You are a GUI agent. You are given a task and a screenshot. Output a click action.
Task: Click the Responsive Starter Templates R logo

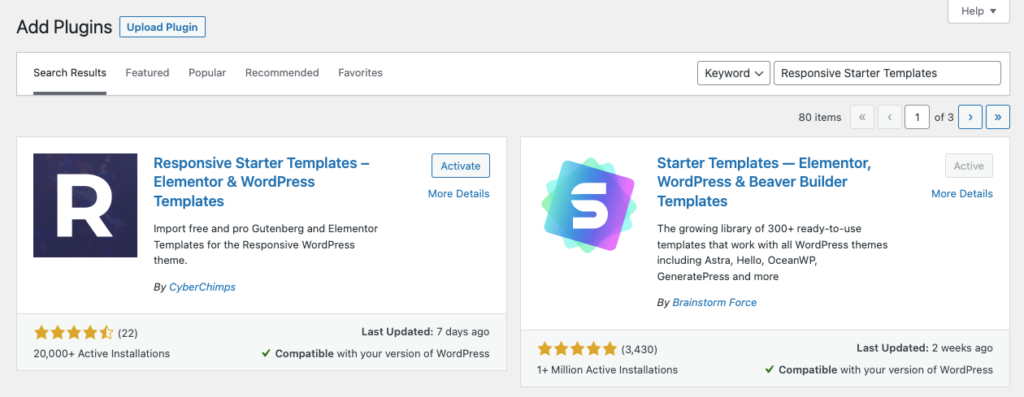tap(85, 205)
